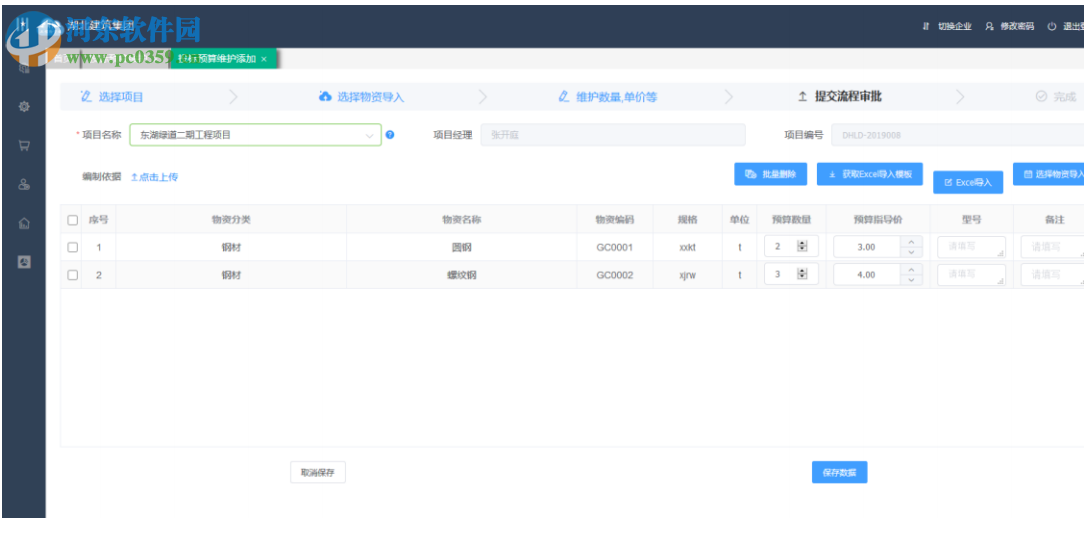Click the 取消保存 button
The image size is (1084, 541).
317,473
